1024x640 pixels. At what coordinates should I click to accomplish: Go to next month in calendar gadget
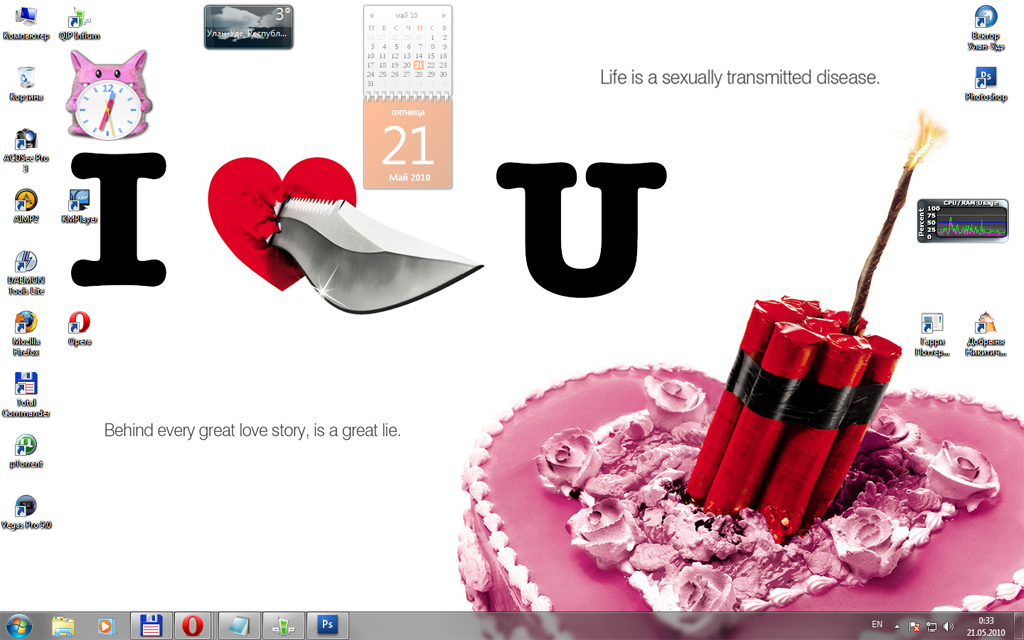(x=443, y=16)
